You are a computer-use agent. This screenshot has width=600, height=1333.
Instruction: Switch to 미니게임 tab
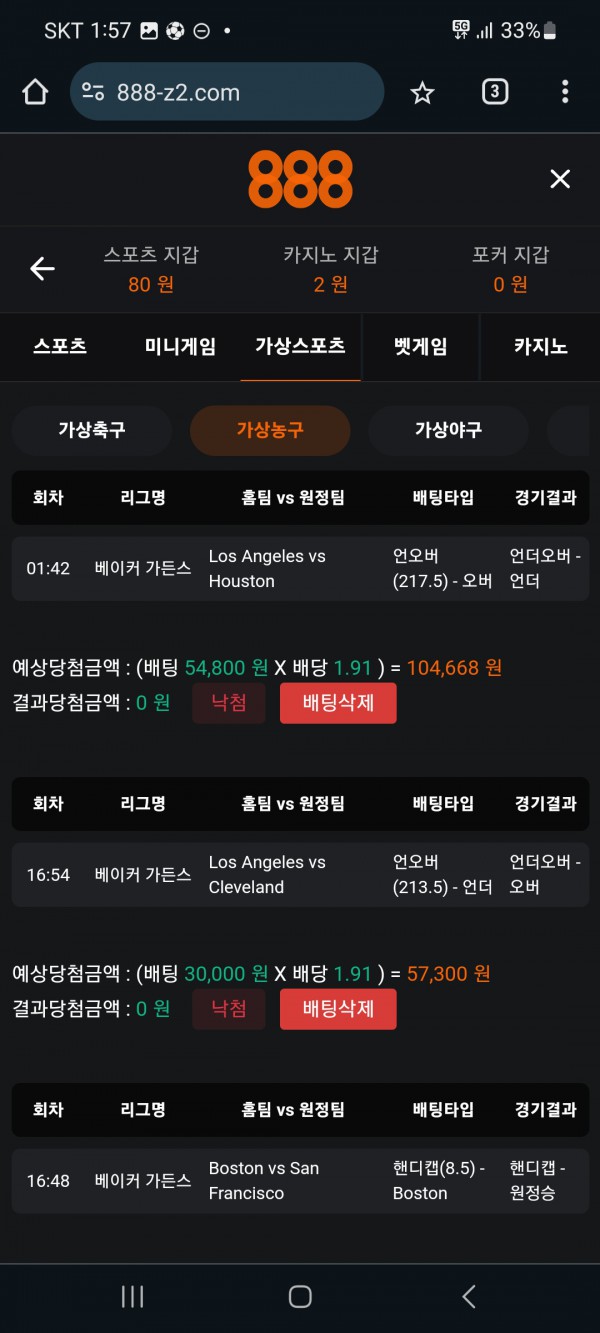(180, 347)
